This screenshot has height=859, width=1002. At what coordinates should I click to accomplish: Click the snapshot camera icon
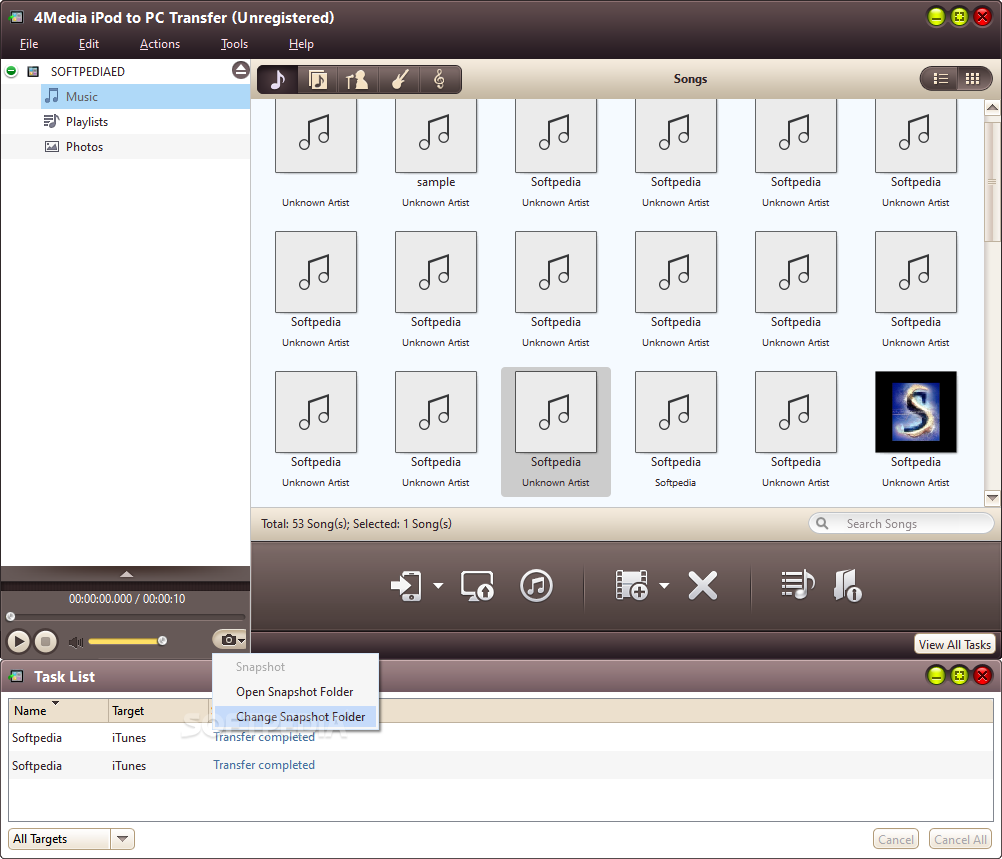click(x=228, y=639)
